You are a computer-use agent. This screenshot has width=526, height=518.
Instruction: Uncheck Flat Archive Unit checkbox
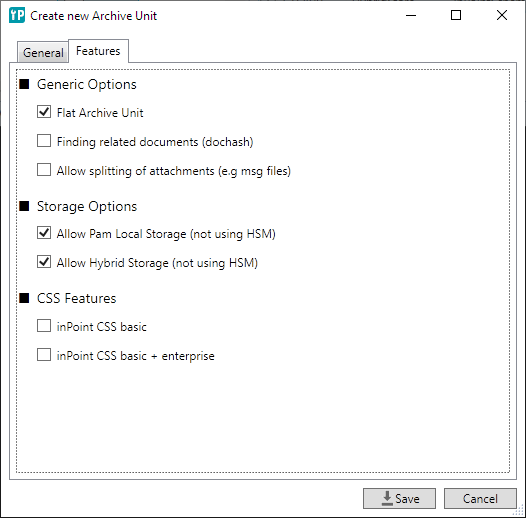pyautogui.click(x=44, y=112)
